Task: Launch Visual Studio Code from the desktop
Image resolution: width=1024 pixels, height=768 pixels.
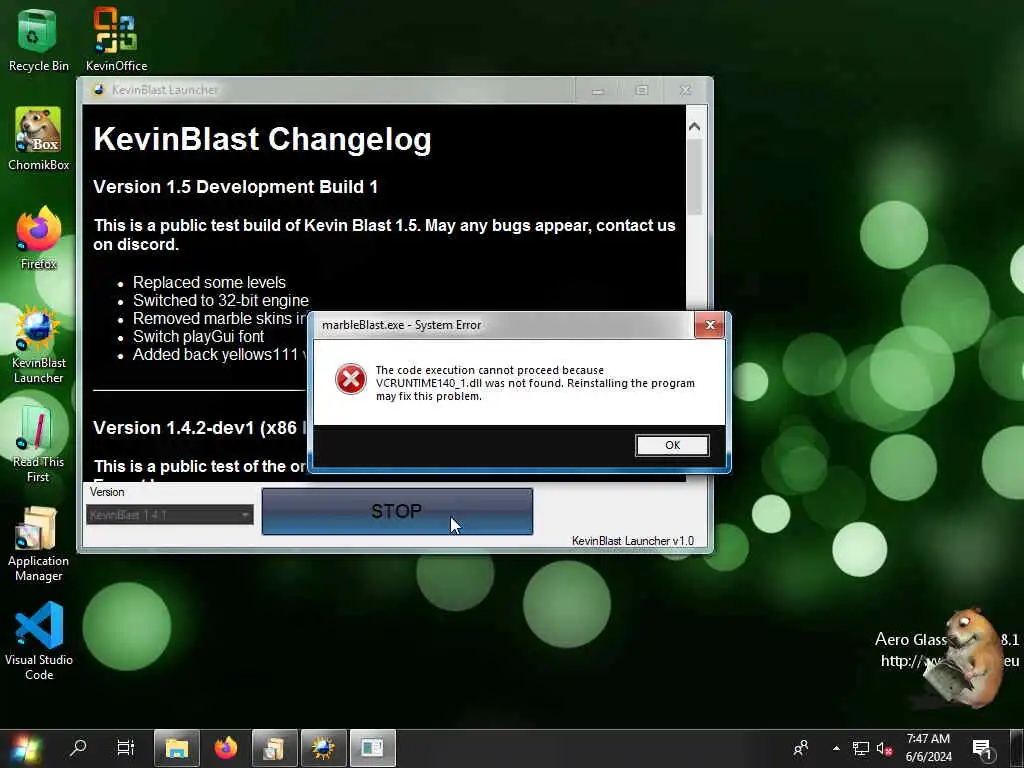Action: [38, 641]
